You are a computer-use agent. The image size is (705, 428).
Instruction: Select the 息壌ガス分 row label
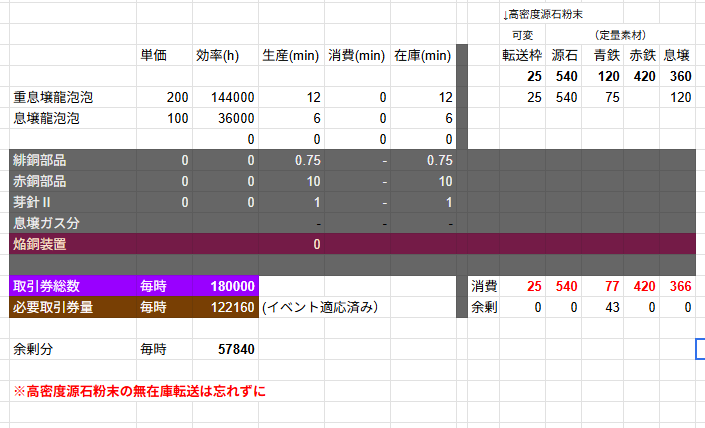(73, 223)
